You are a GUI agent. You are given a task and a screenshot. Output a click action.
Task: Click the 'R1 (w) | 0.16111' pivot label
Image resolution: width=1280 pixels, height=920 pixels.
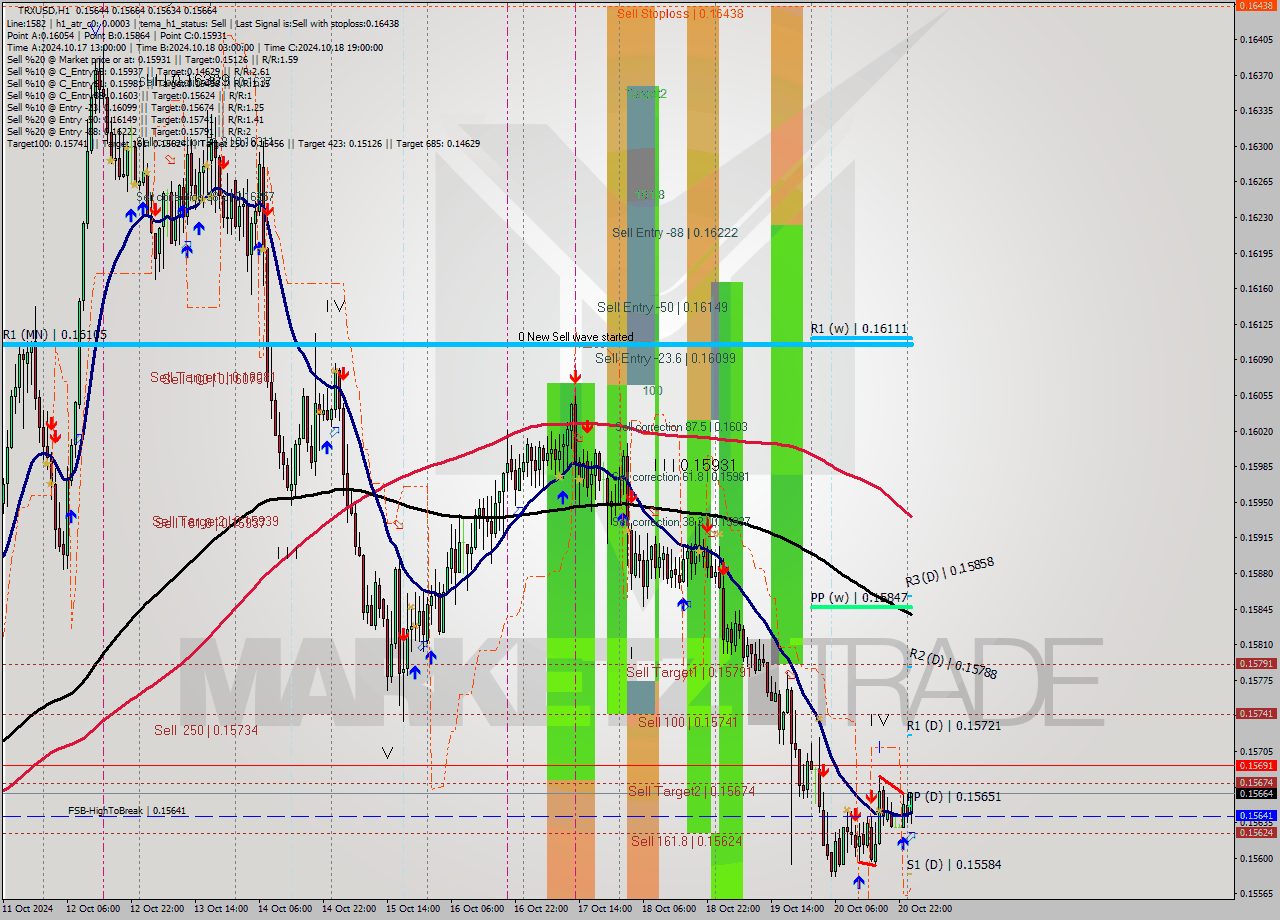(x=859, y=329)
